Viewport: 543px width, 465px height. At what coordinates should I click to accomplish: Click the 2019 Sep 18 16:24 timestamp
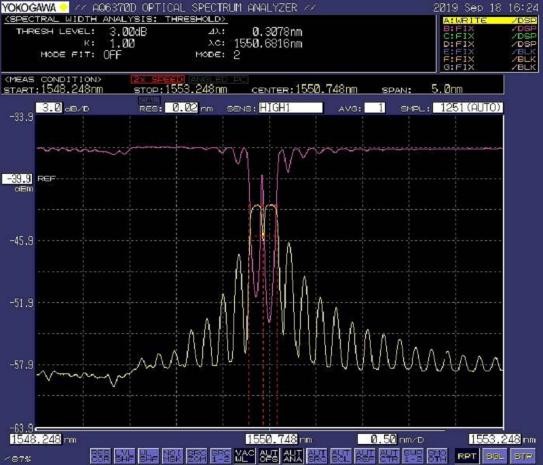(486, 7)
